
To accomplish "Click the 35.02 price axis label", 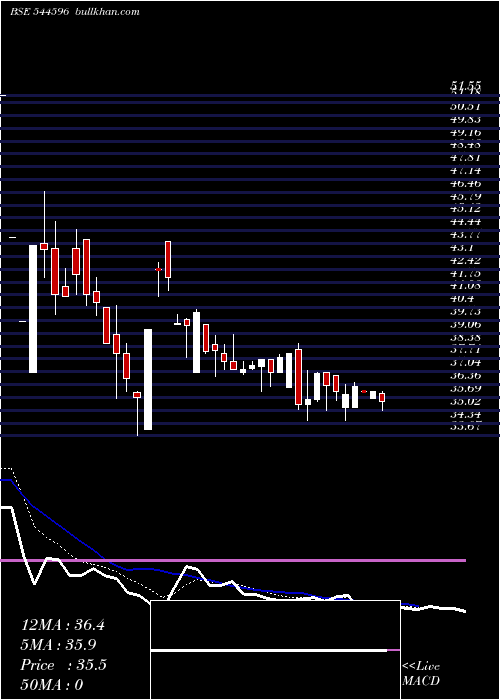I will coord(466,402).
